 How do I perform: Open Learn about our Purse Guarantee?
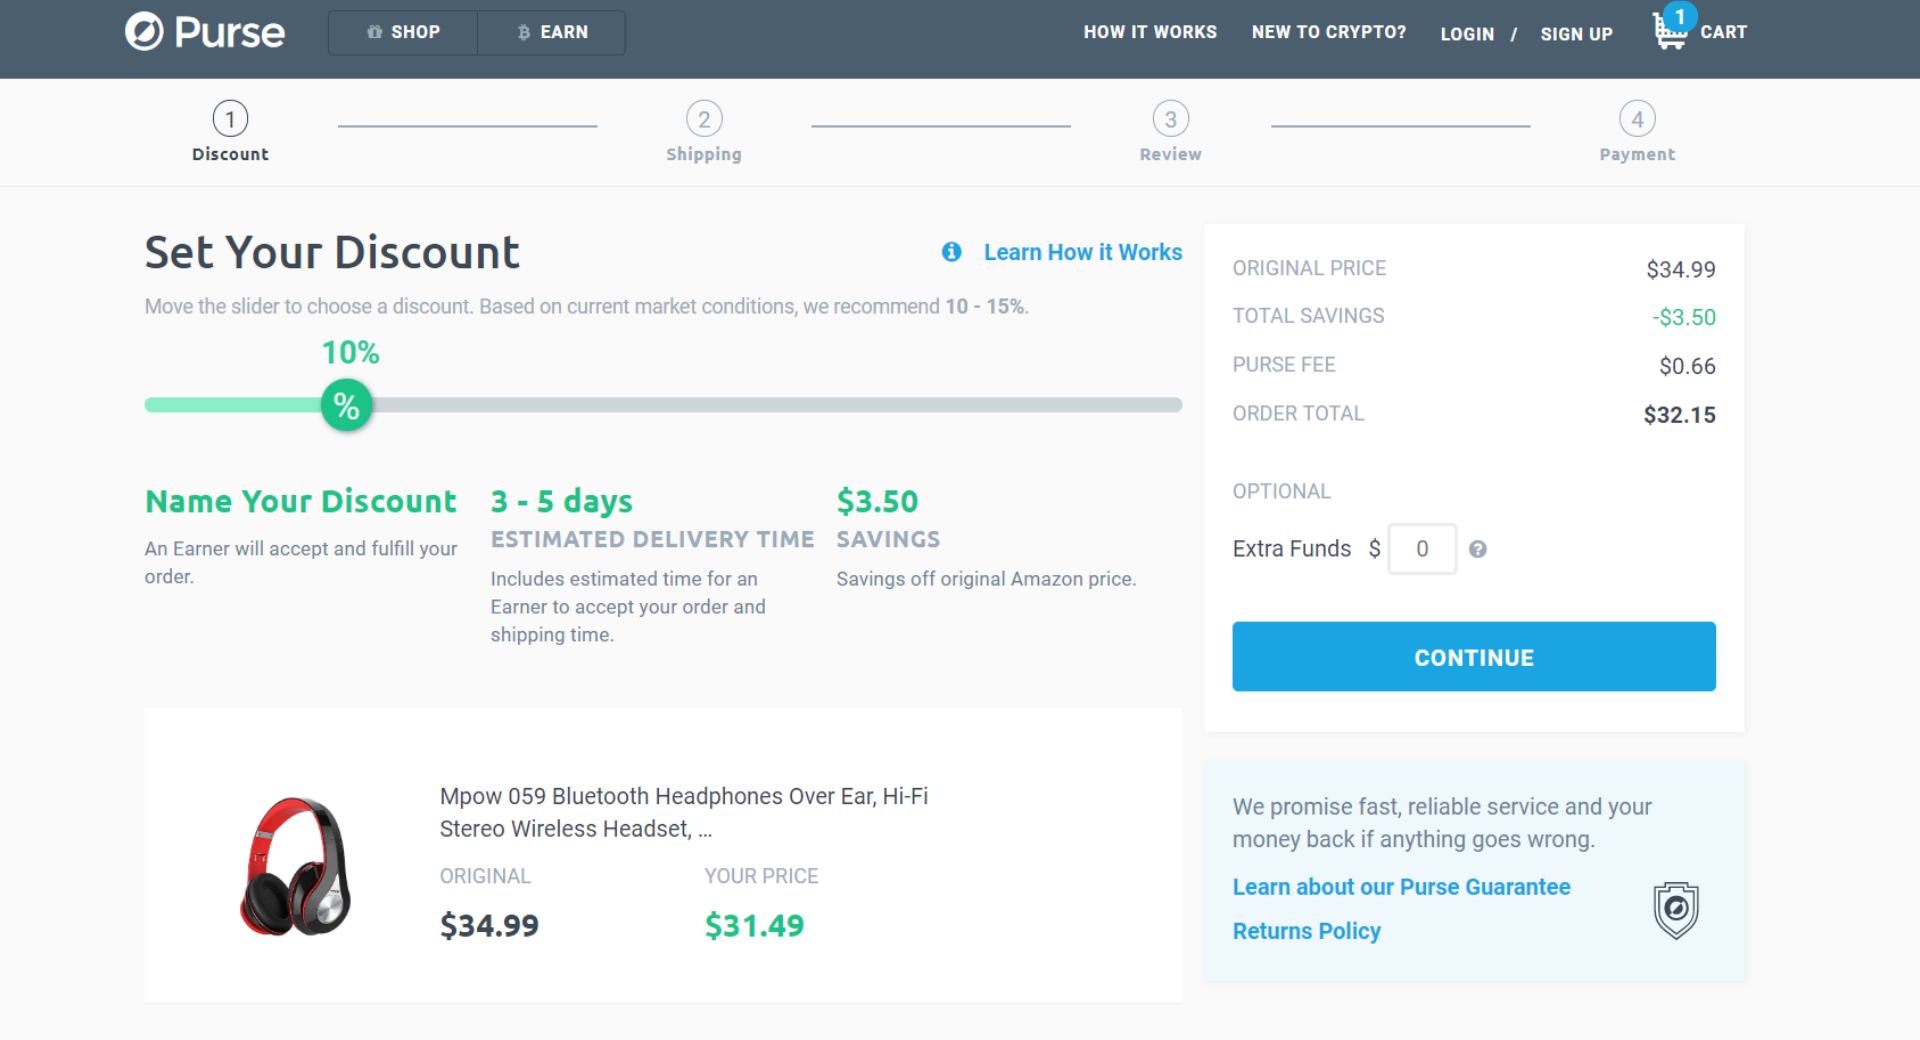pyautogui.click(x=1401, y=887)
